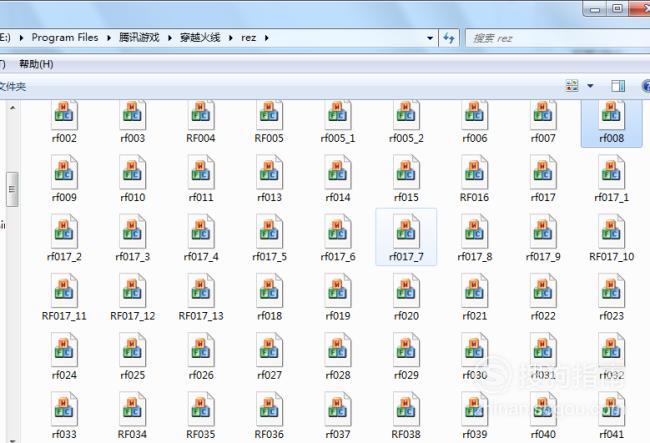The image size is (650, 443).
Task: Select the RF017_11 file icon
Action: click(x=64, y=290)
